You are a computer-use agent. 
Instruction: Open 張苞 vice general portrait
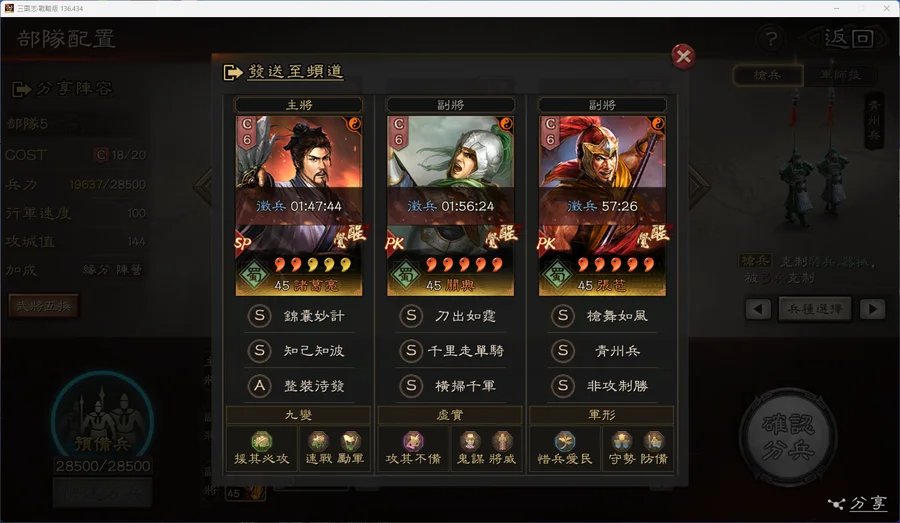(602, 206)
